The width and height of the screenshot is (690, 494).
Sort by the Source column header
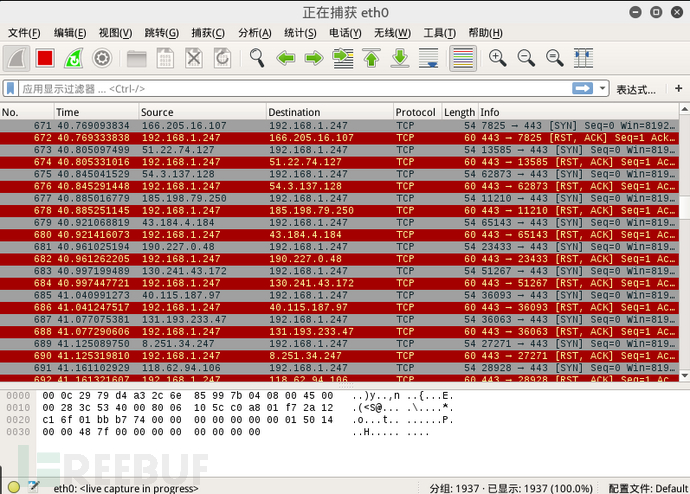point(202,112)
